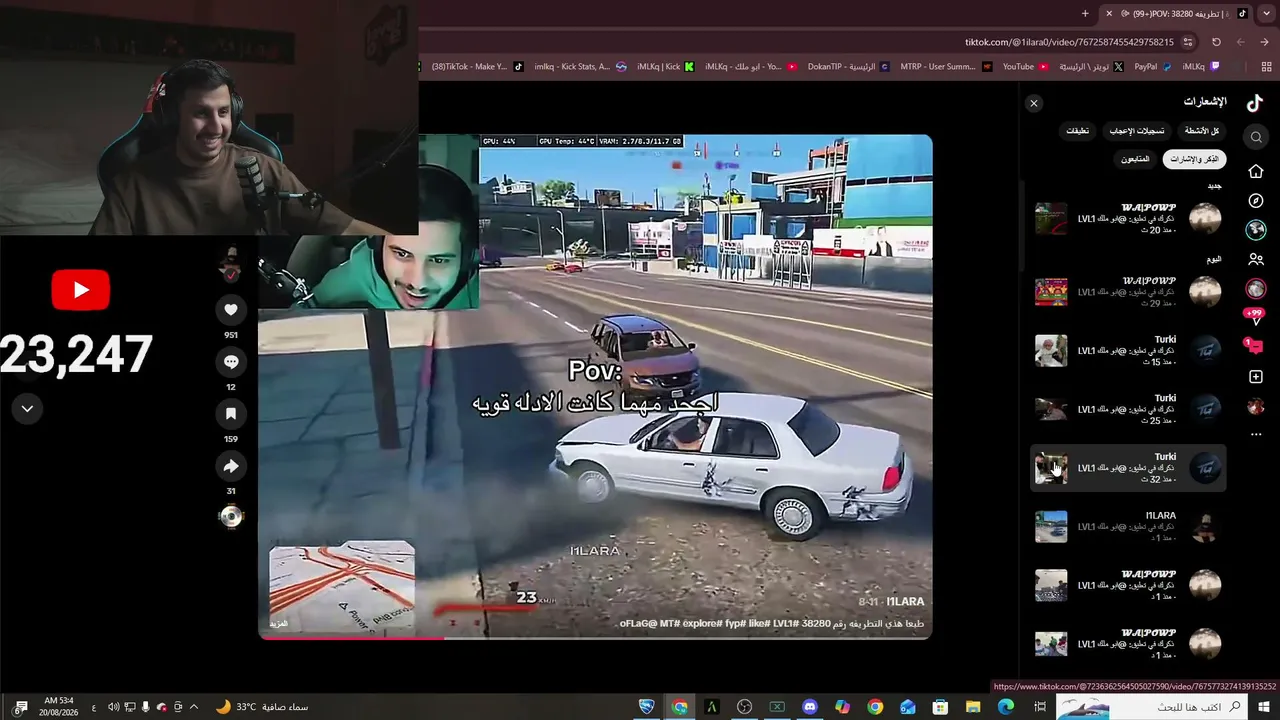Open the Explore compass icon
The width and height of the screenshot is (1280, 720).
[1256, 201]
